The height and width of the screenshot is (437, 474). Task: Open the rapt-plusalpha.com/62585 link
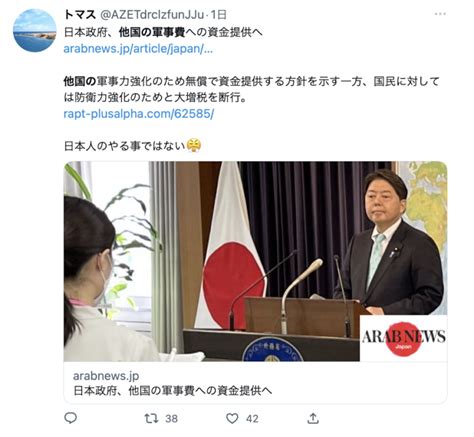[x=139, y=114]
